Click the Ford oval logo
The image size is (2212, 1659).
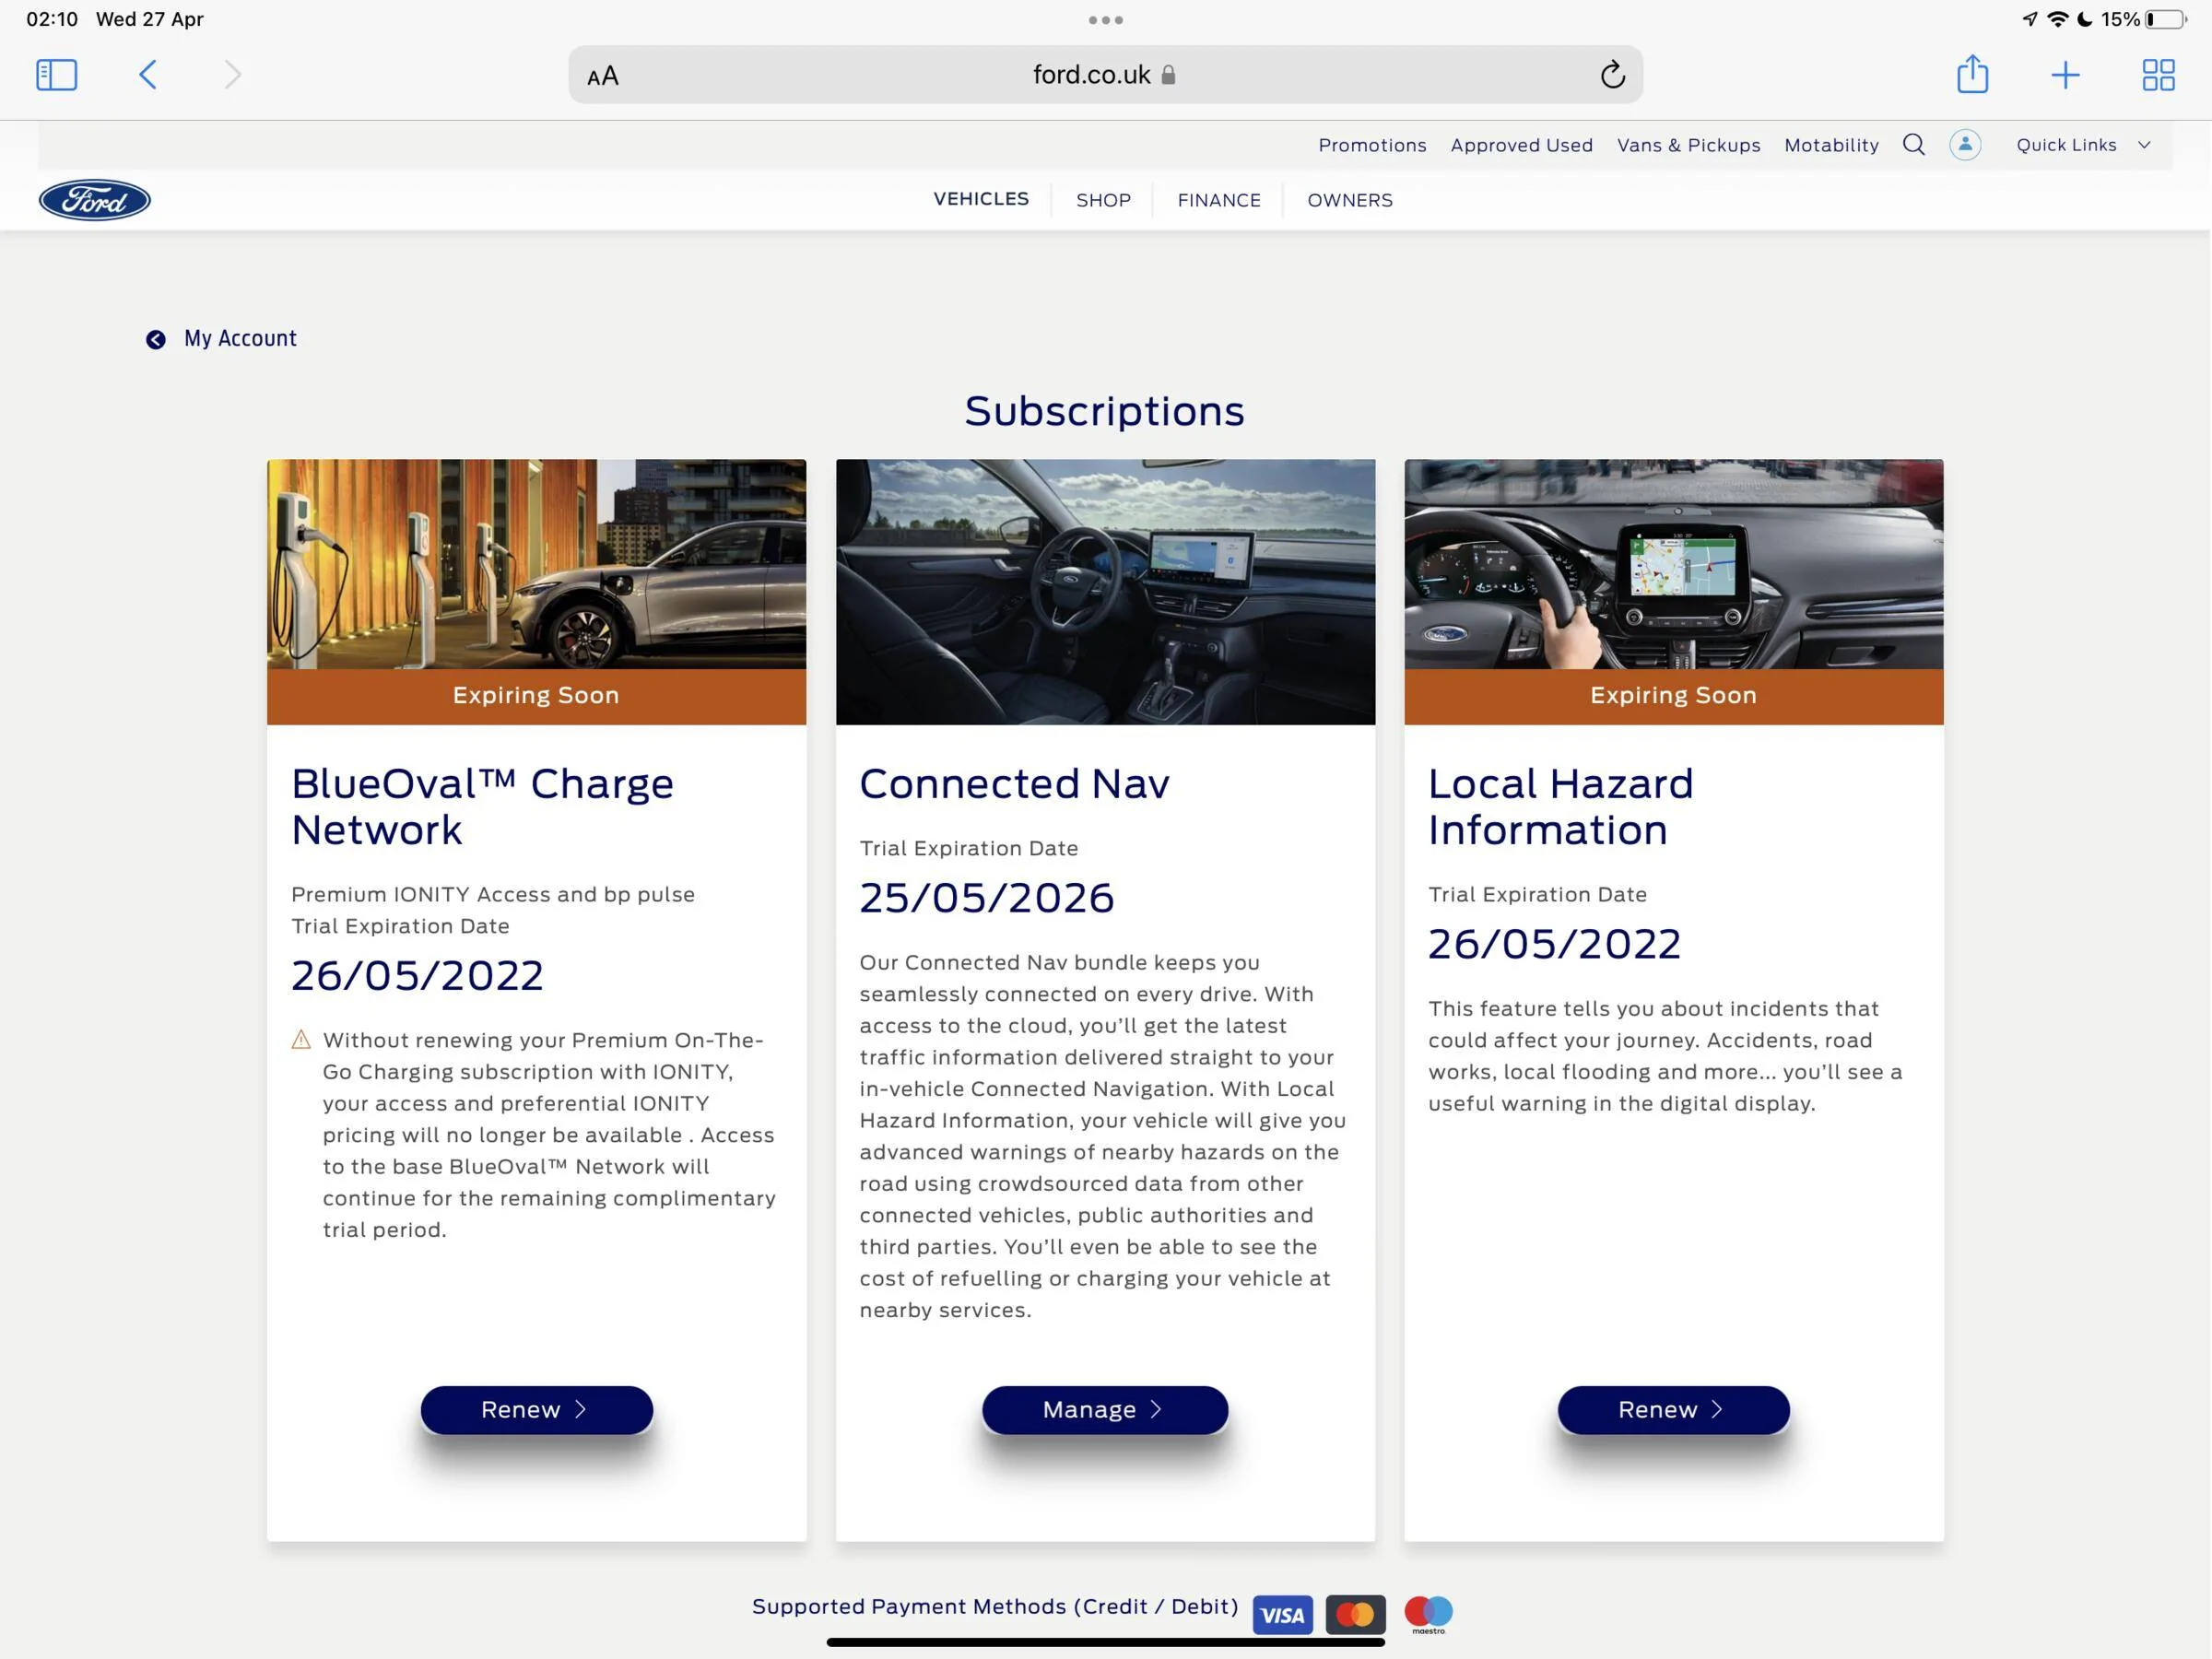point(95,200)
